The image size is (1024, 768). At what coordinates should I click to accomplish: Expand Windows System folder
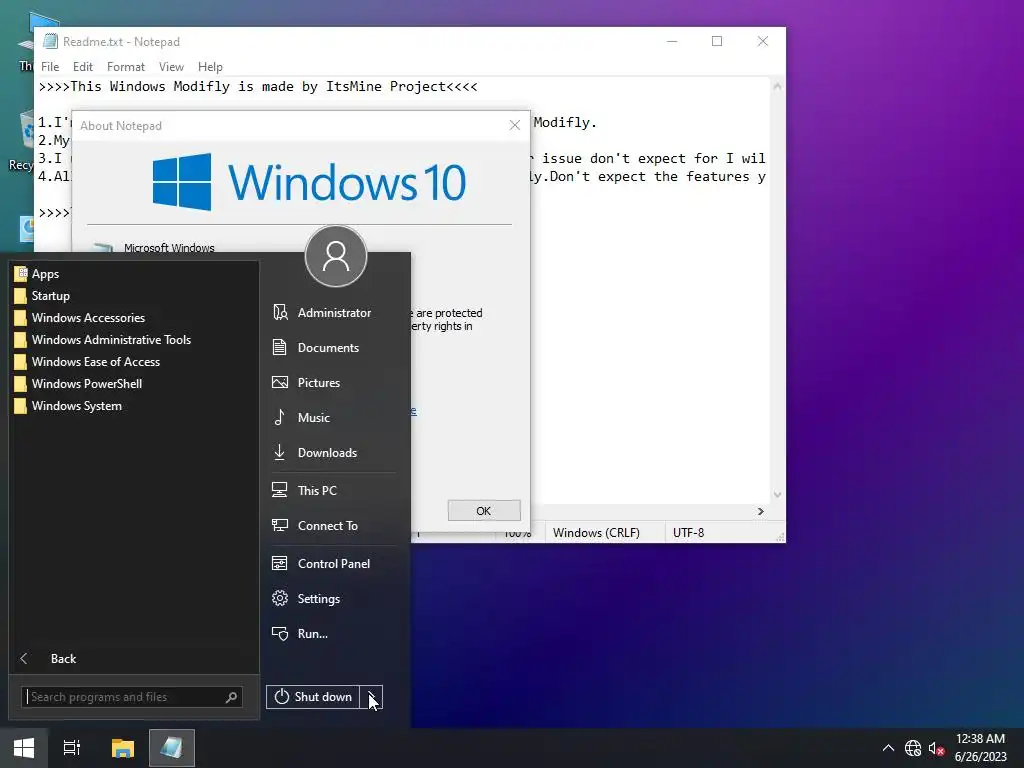click(x=134, y=406)
